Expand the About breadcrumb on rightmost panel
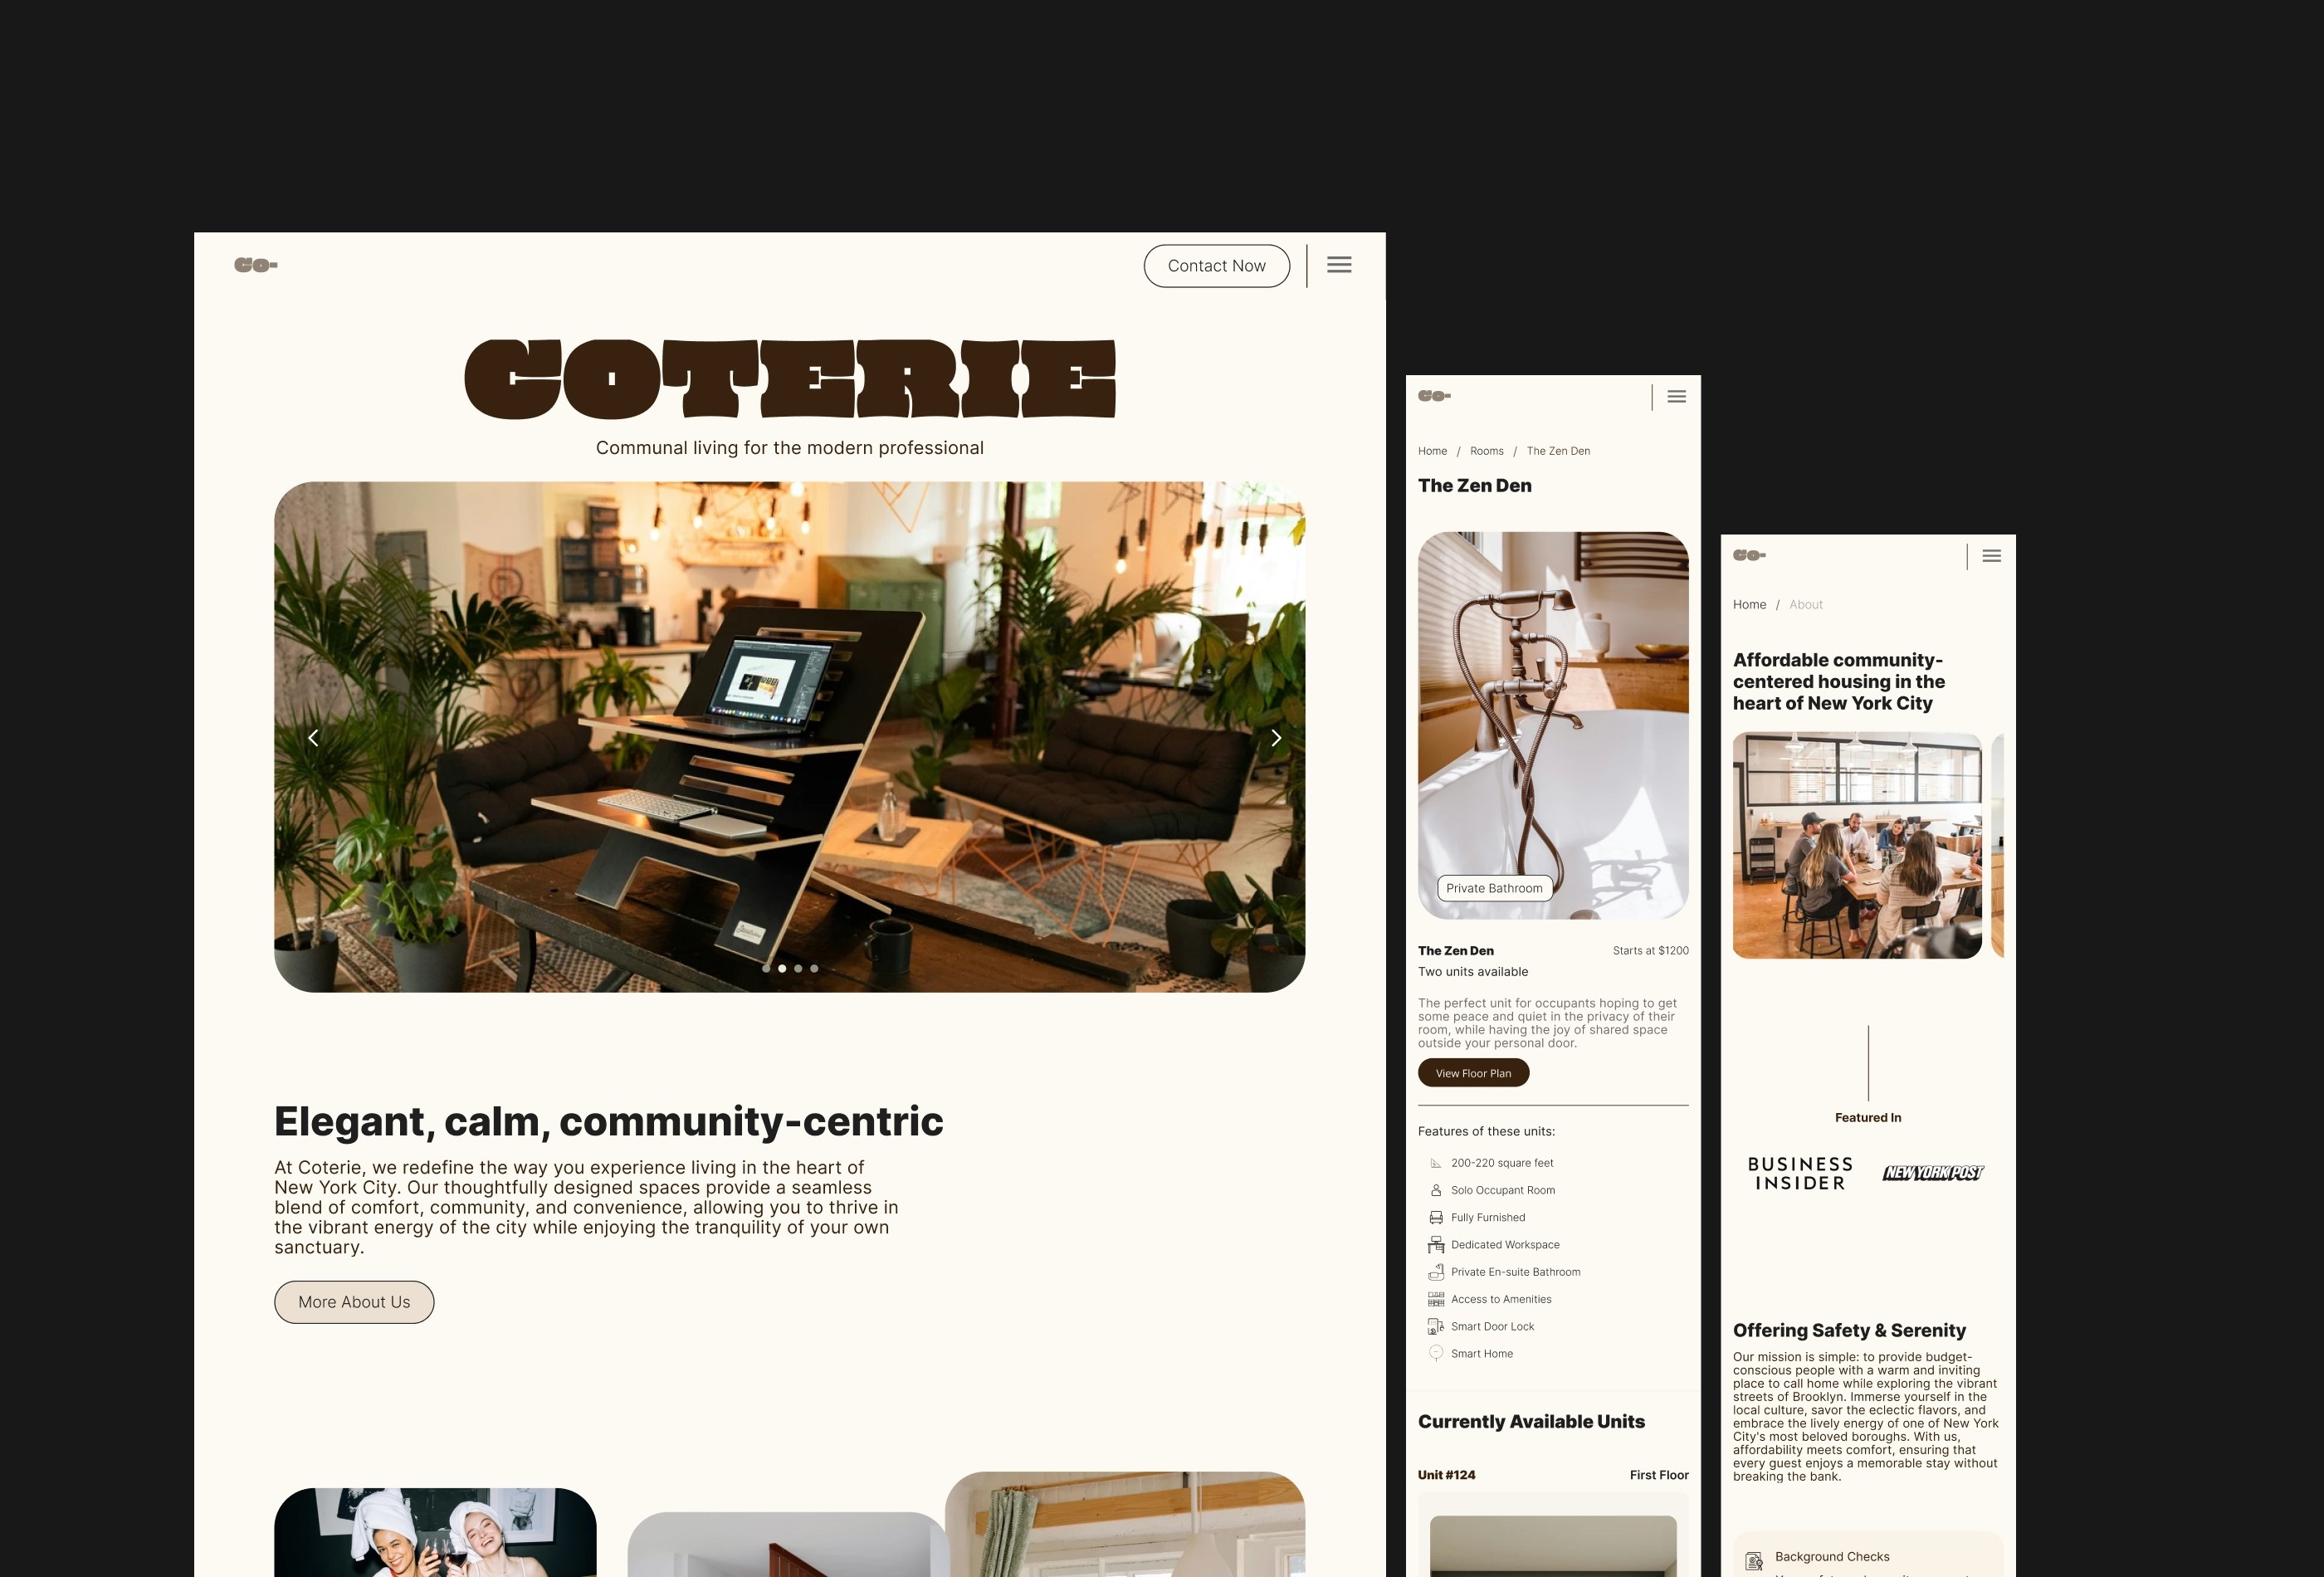2324x1577 pixels. 1807,603
